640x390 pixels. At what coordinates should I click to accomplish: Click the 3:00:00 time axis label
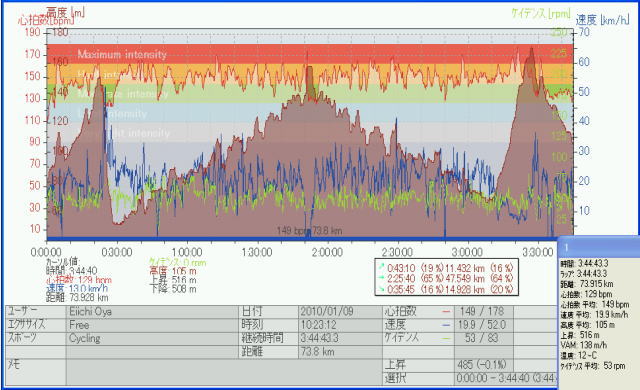pyautogui.click(x=467, y=252)
